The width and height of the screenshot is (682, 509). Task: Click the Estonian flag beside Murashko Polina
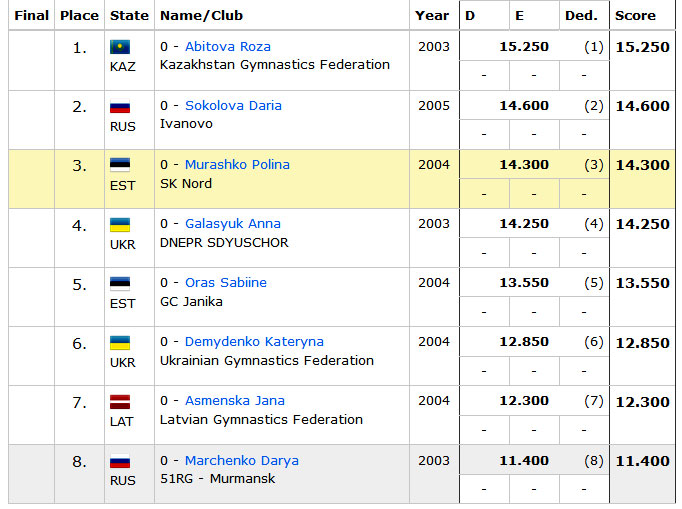(x=120, y=165)
